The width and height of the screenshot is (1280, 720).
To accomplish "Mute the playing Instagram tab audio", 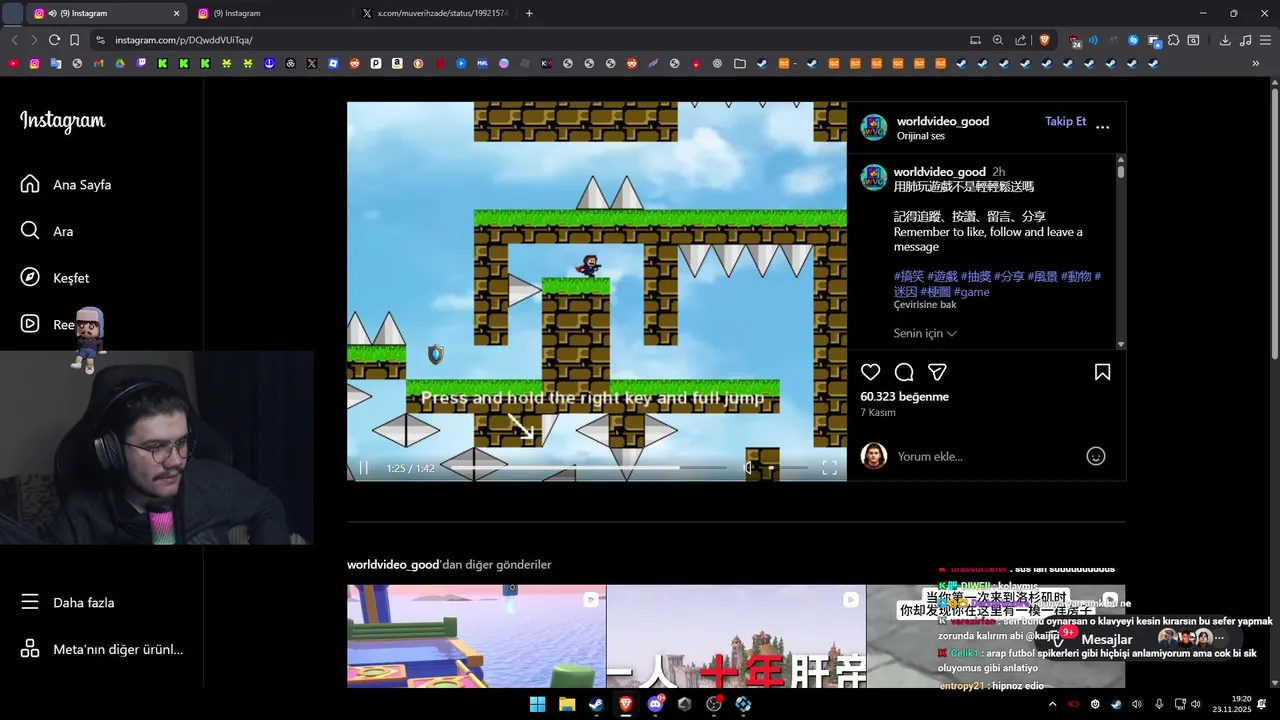I will point(52,13).
